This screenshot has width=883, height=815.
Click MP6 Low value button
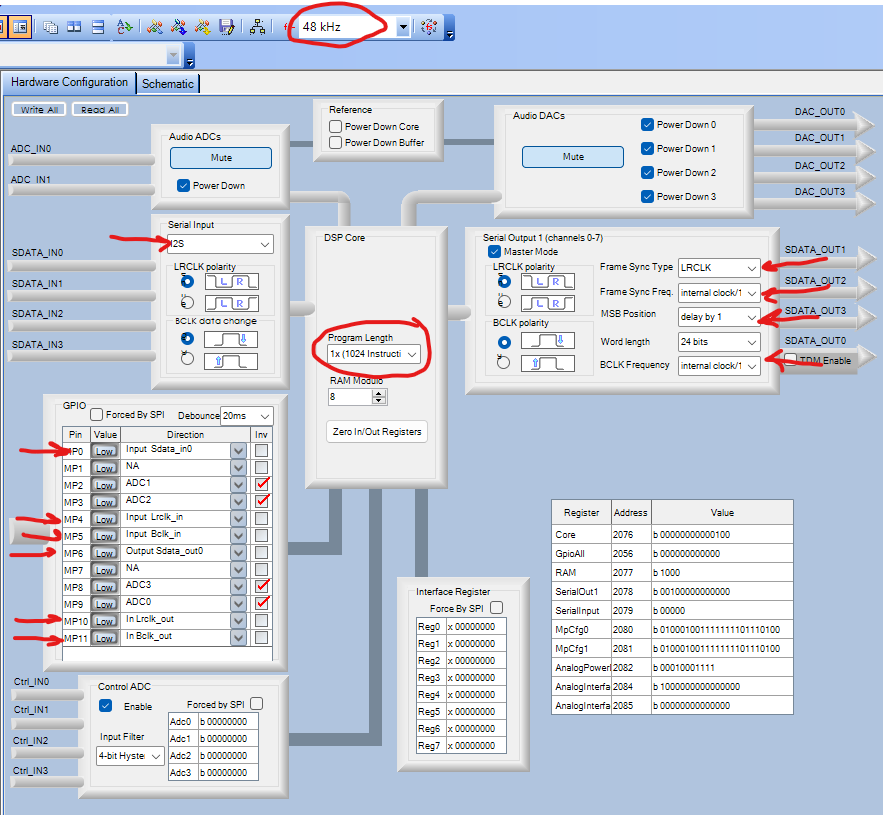coord(105,553)
